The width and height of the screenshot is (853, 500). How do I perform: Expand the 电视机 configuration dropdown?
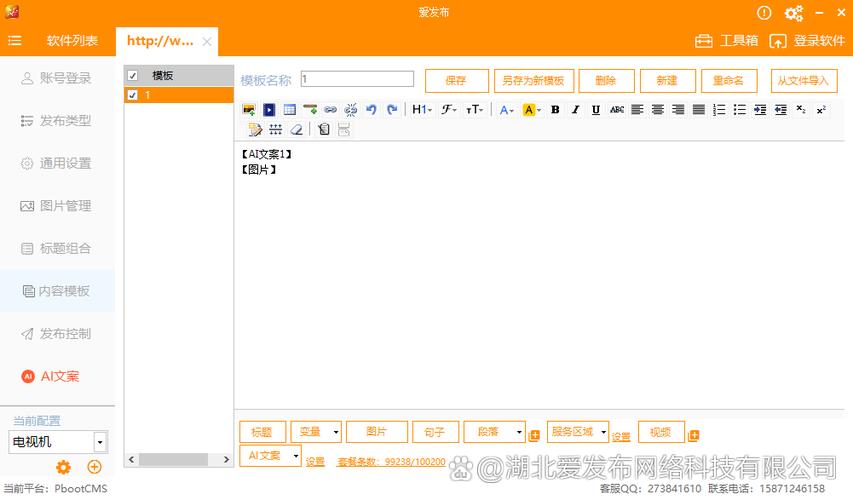[x=100, y=442]
